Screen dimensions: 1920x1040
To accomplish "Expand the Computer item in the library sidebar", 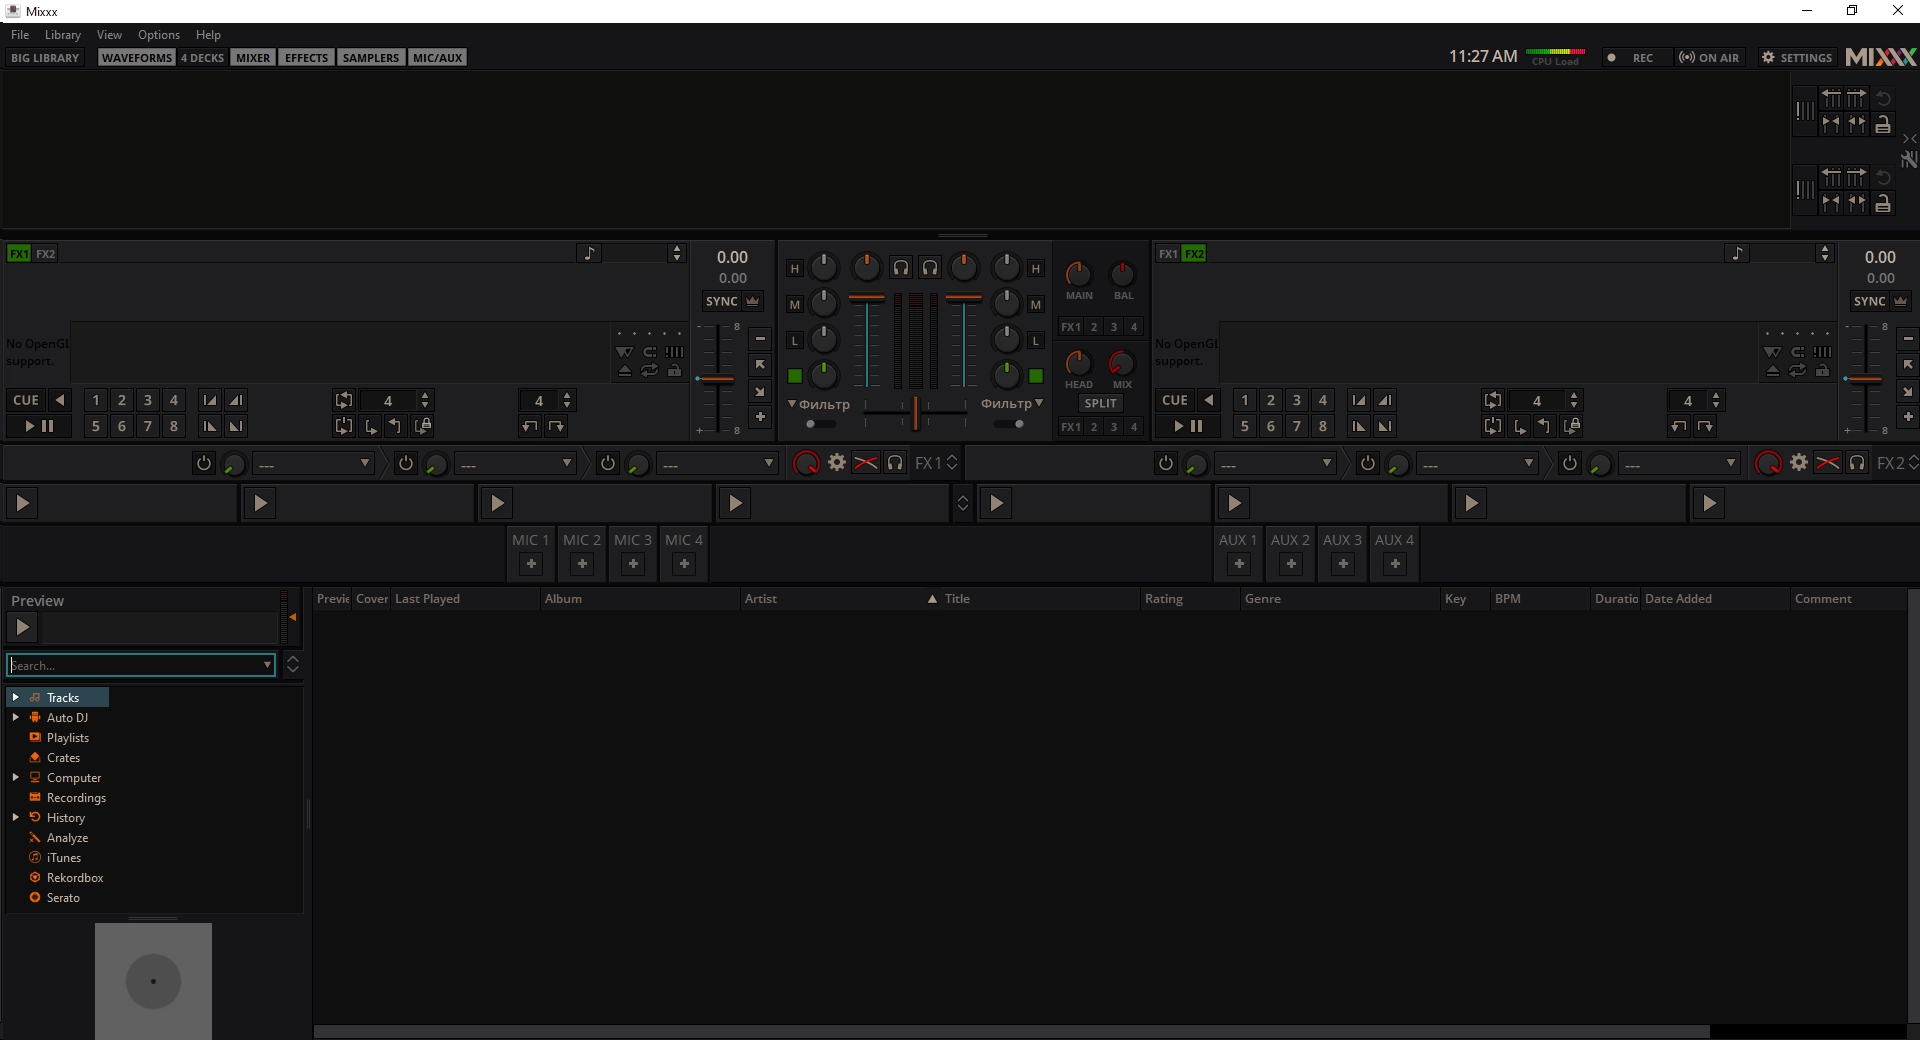I will 17,777.
